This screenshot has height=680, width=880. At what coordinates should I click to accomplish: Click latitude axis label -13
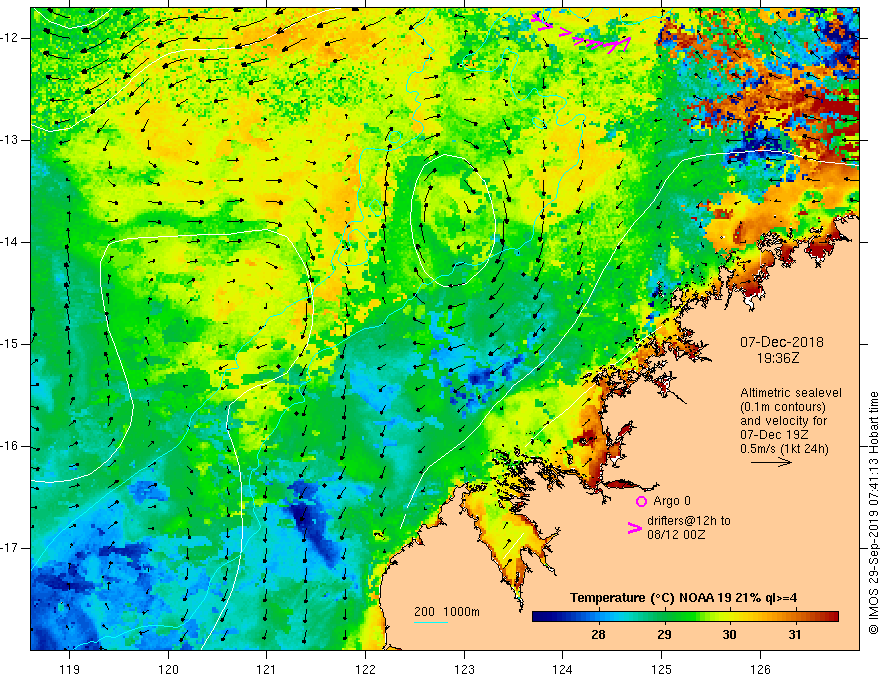click(x=10, y=140)
